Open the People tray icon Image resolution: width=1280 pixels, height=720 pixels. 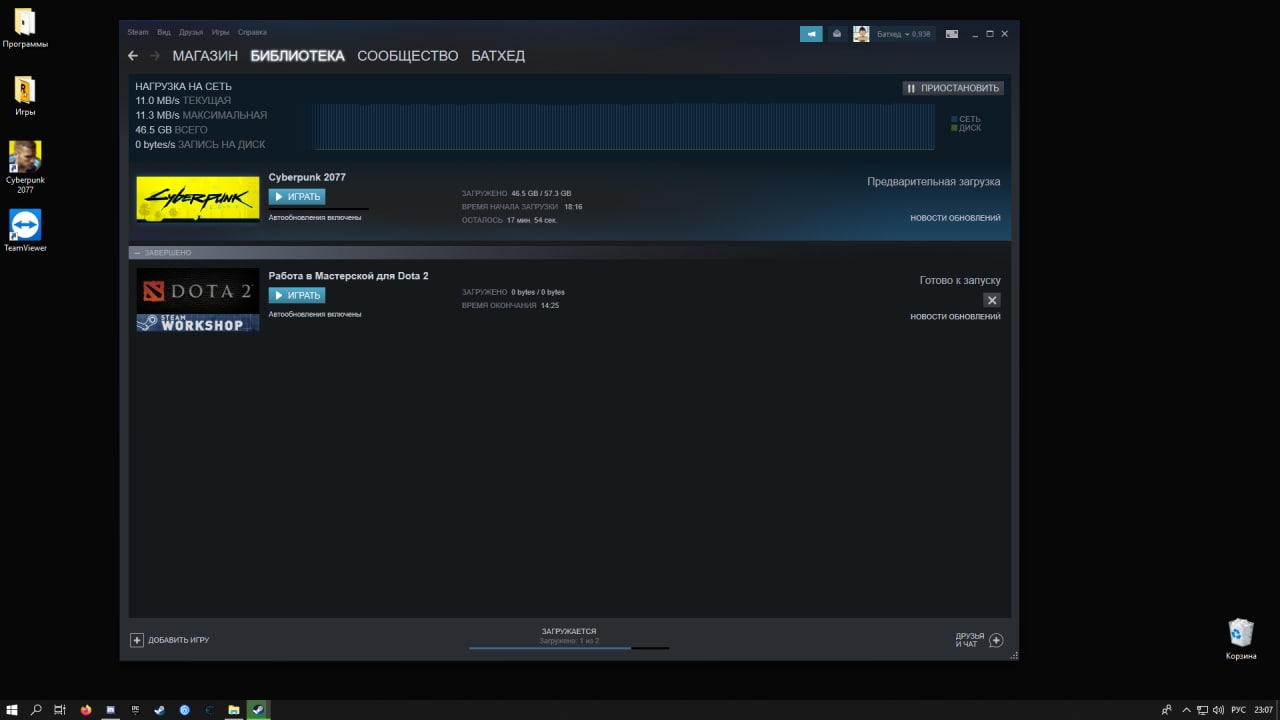coord(1167,710)
